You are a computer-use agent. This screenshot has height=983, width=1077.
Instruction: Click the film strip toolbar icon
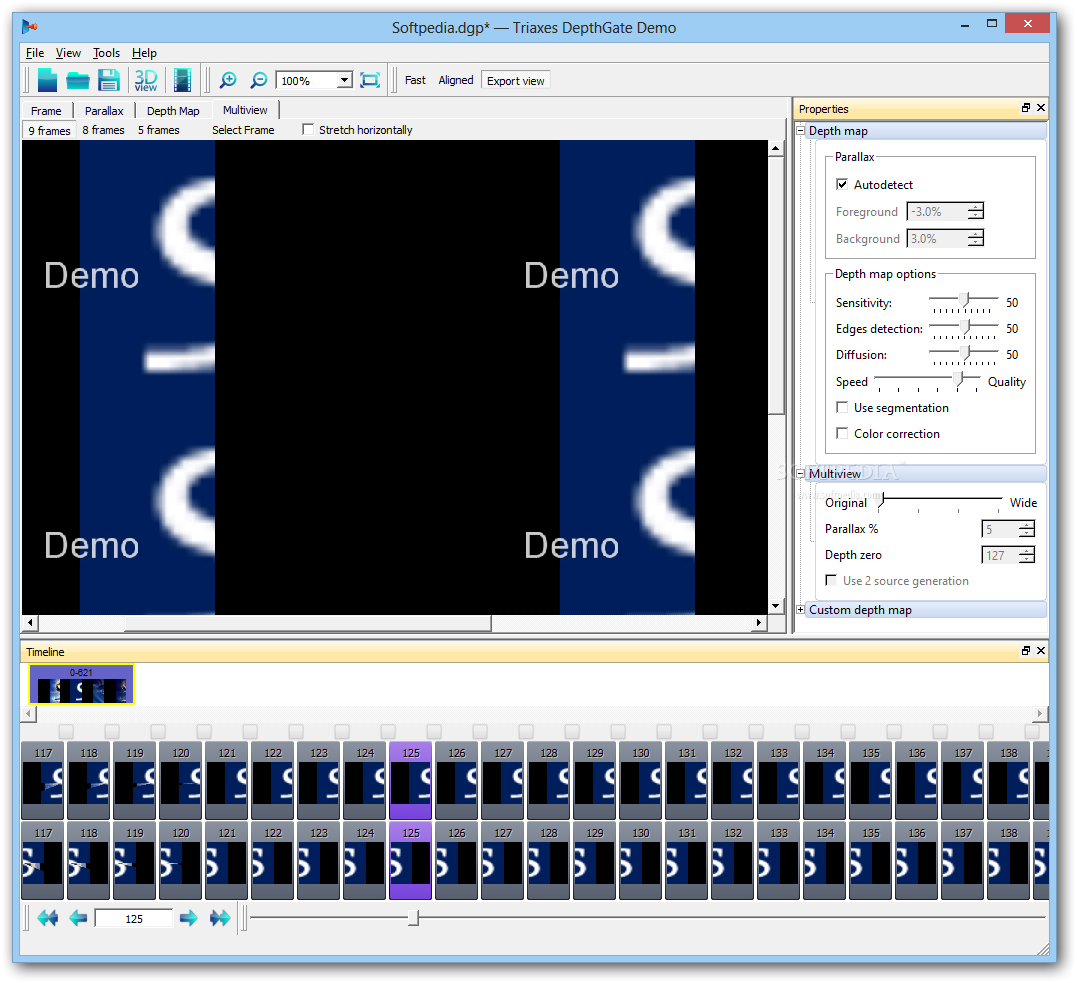[x=182, y=80]
